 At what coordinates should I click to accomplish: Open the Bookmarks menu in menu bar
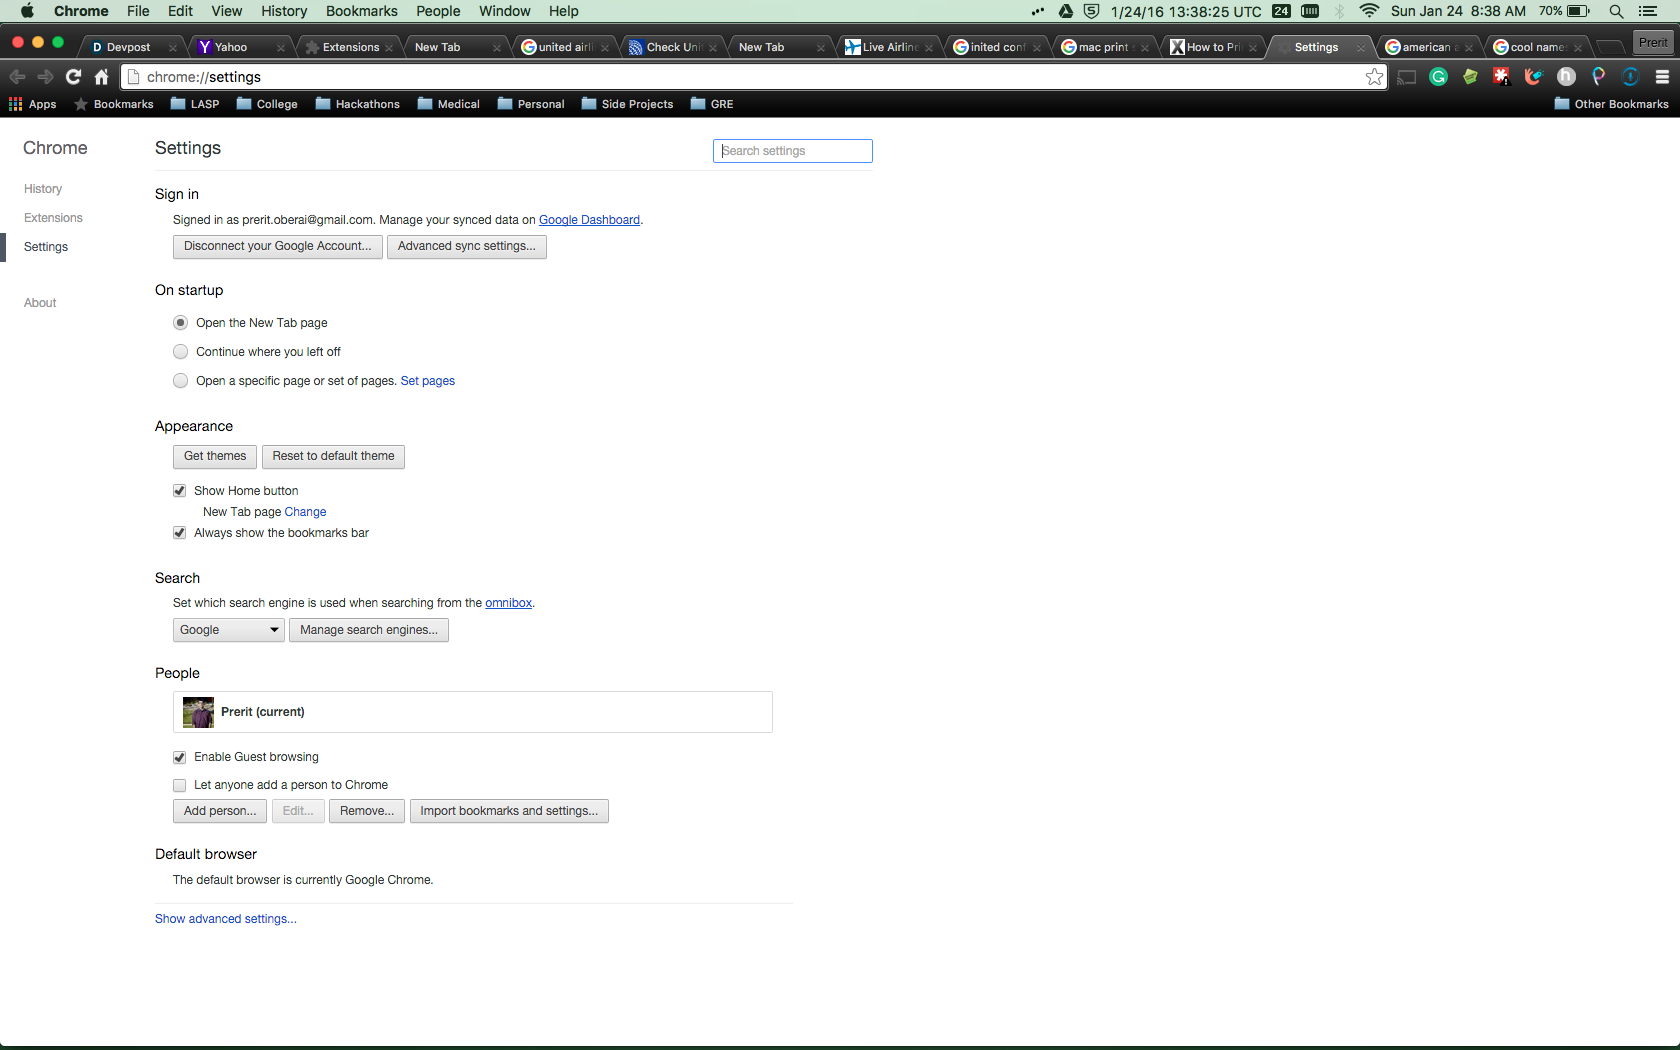point(362,11)
